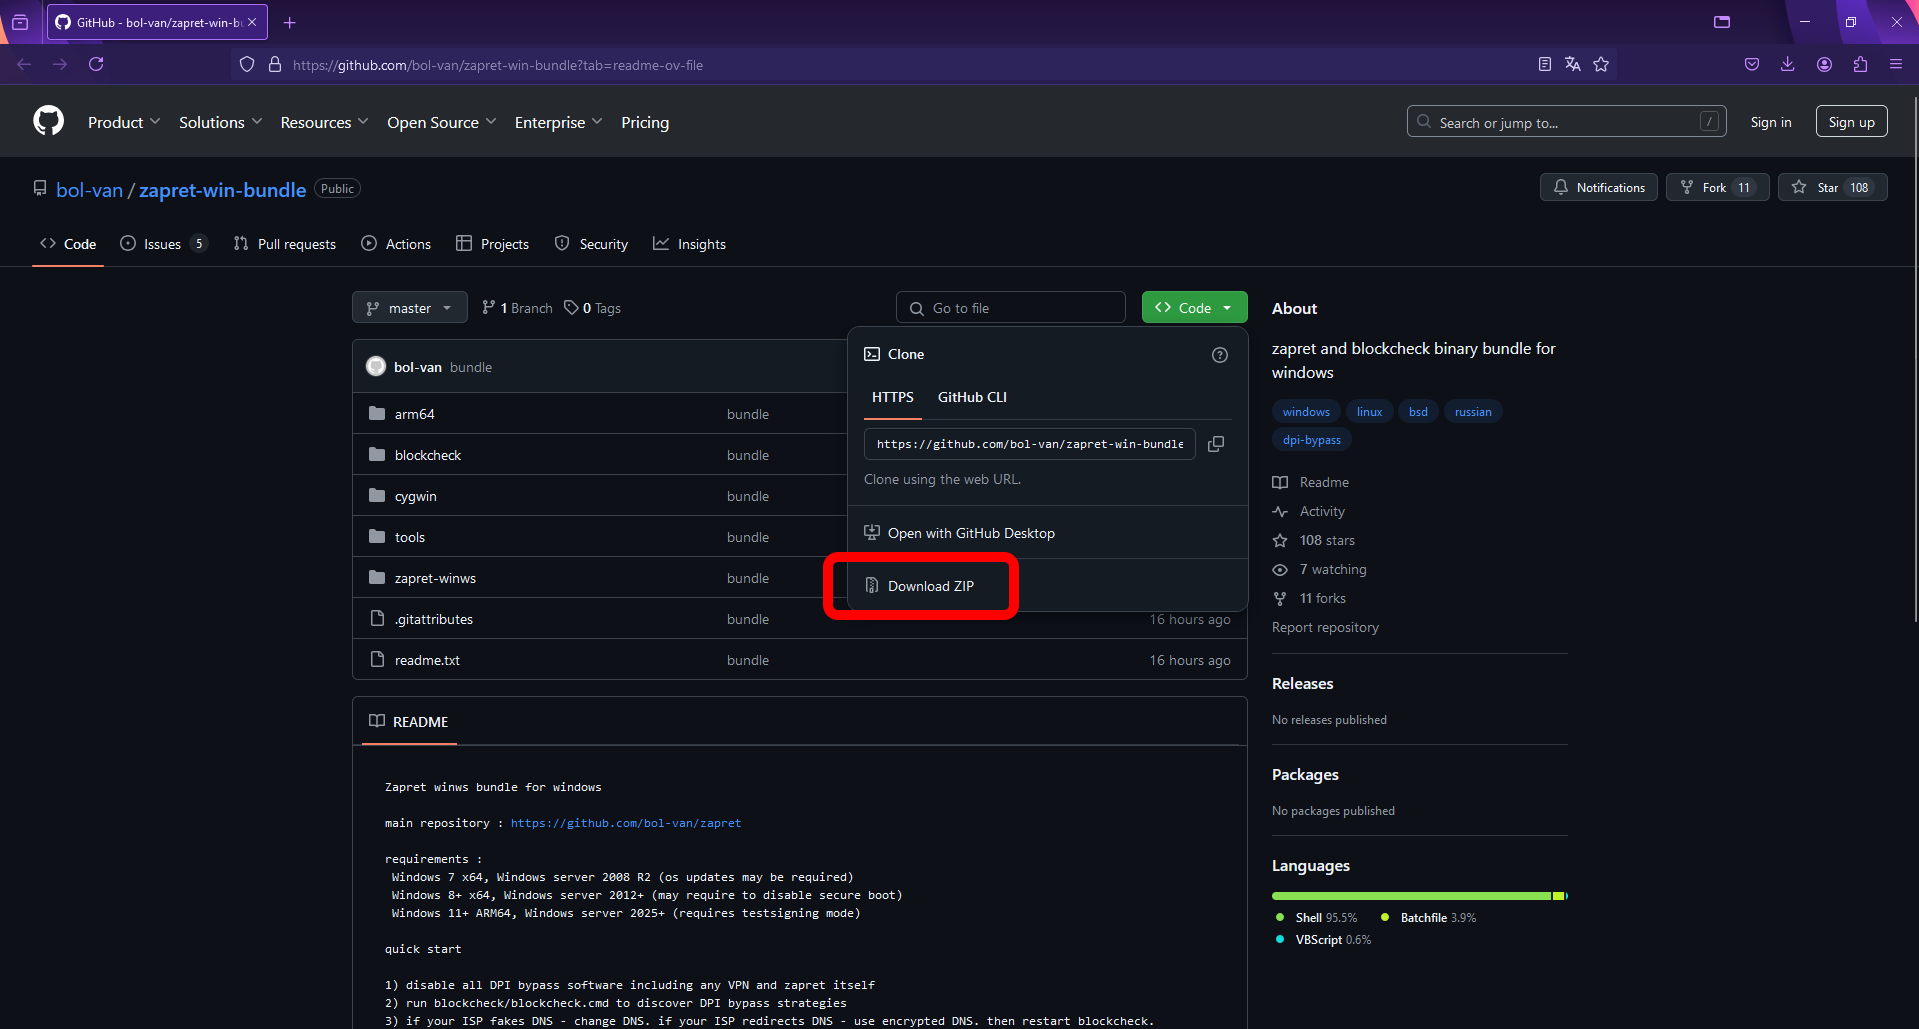Open the Firefox account icon
Image resolution: width=1919 pixels, height=1029 pixels.
pos(1824,64)
